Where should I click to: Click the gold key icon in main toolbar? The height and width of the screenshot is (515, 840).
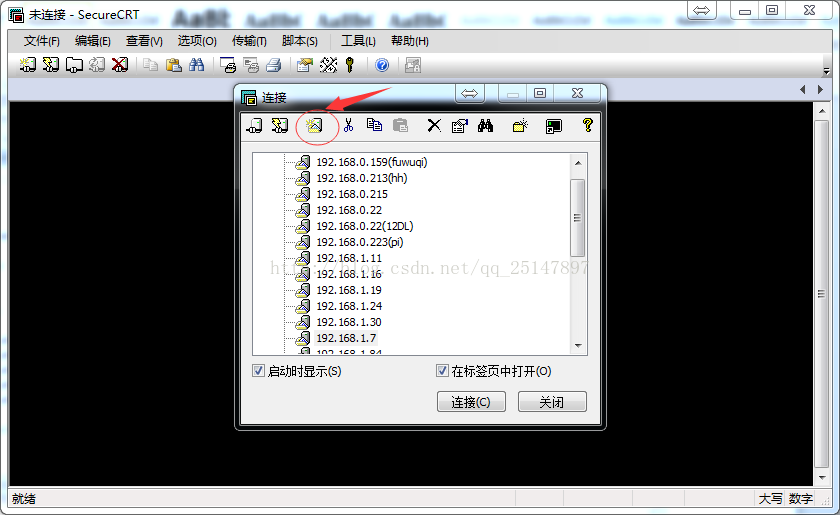coord(350,65)
